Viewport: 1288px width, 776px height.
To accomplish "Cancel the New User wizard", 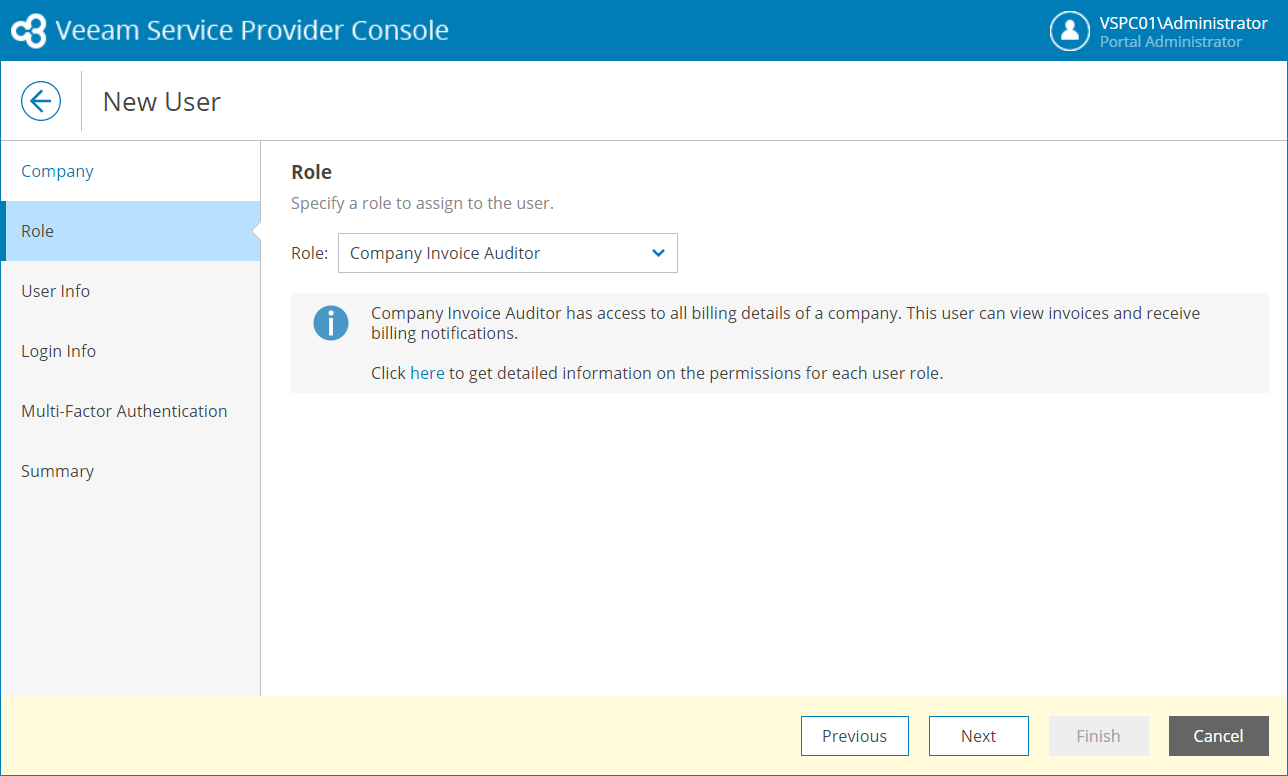I will pyautogui.click(x=1218, y=736).
